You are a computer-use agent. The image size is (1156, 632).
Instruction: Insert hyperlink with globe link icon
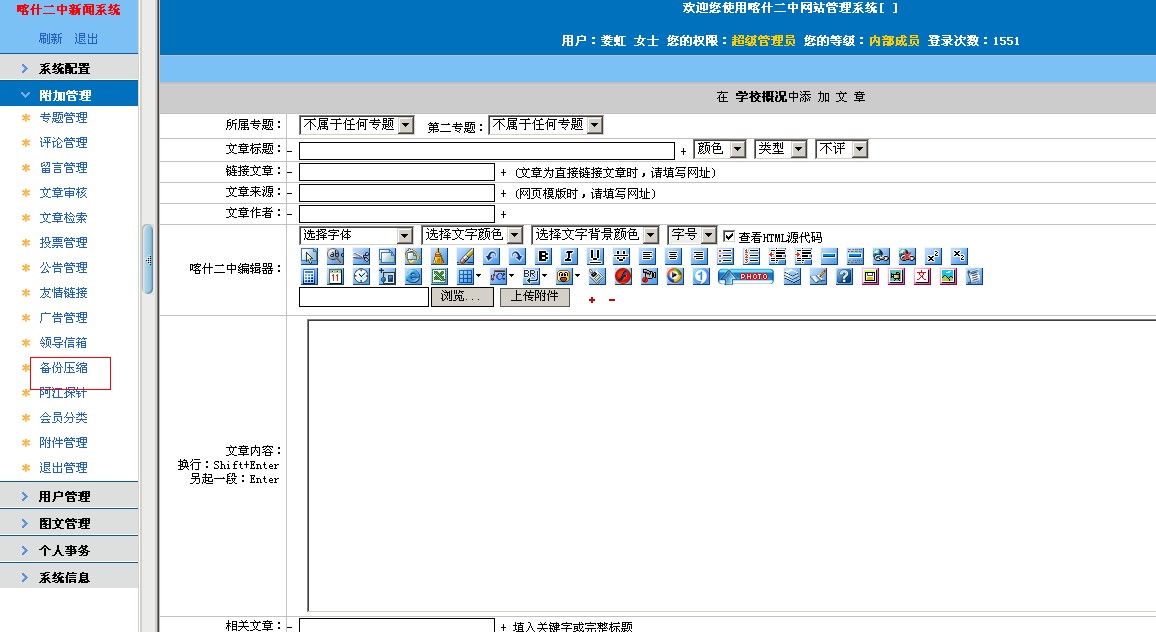click(x=881, y=256)
